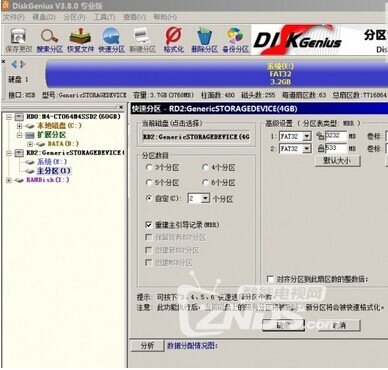Click the Analyze (分析) button
This screenshot has height=370, width=388.
(x=147, y=346)
